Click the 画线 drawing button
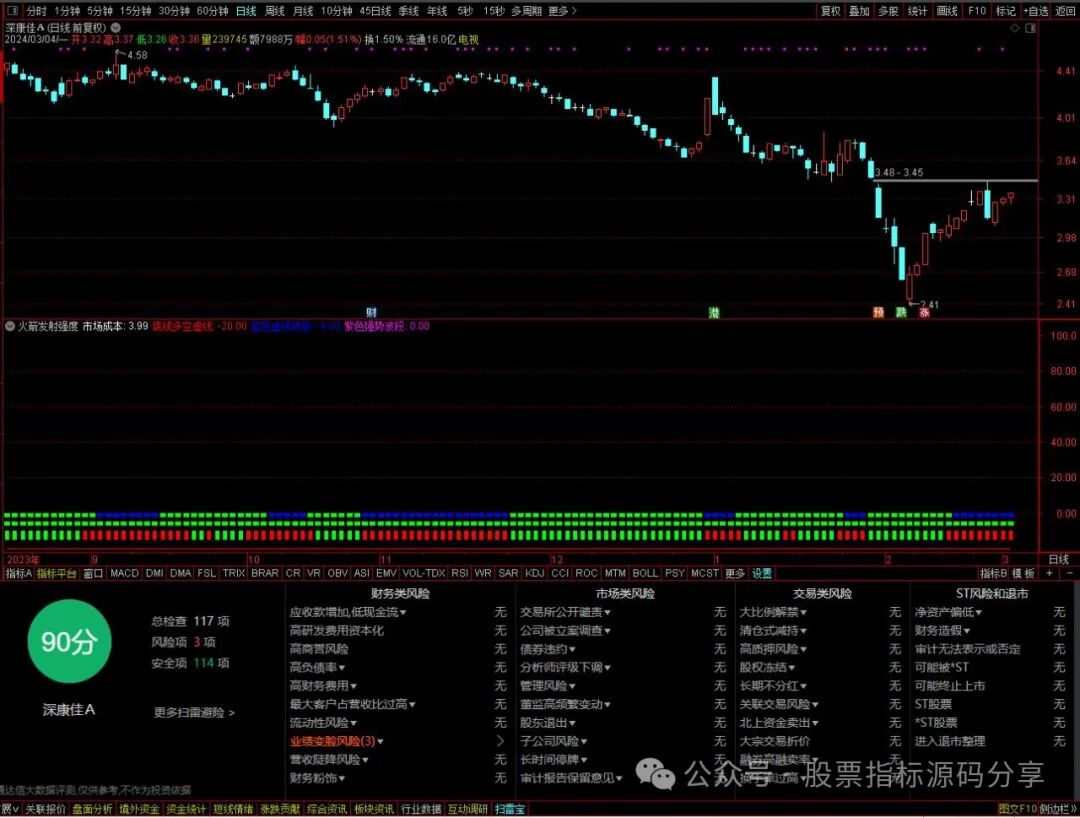 947,11
